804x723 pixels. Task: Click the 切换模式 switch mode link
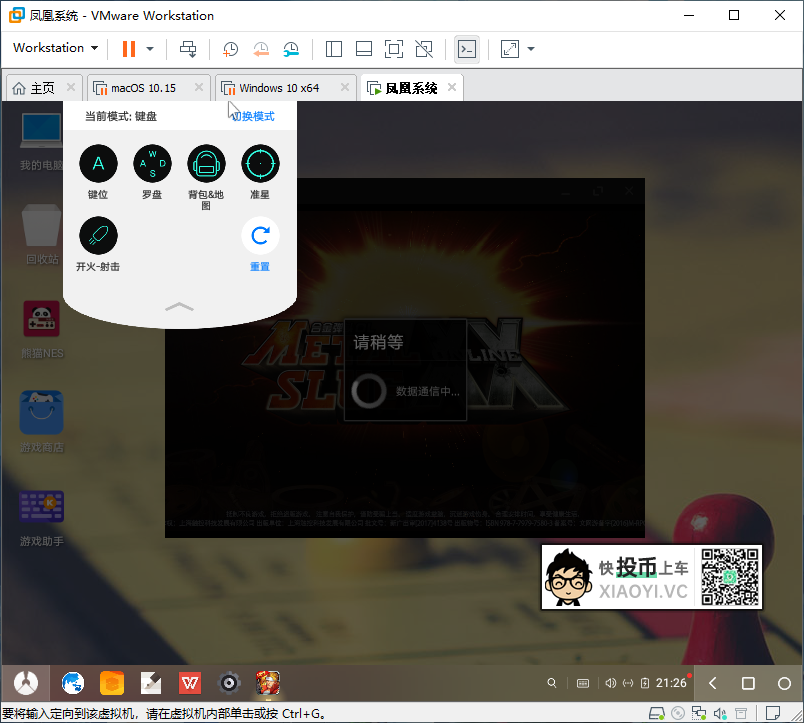[253, 116]
